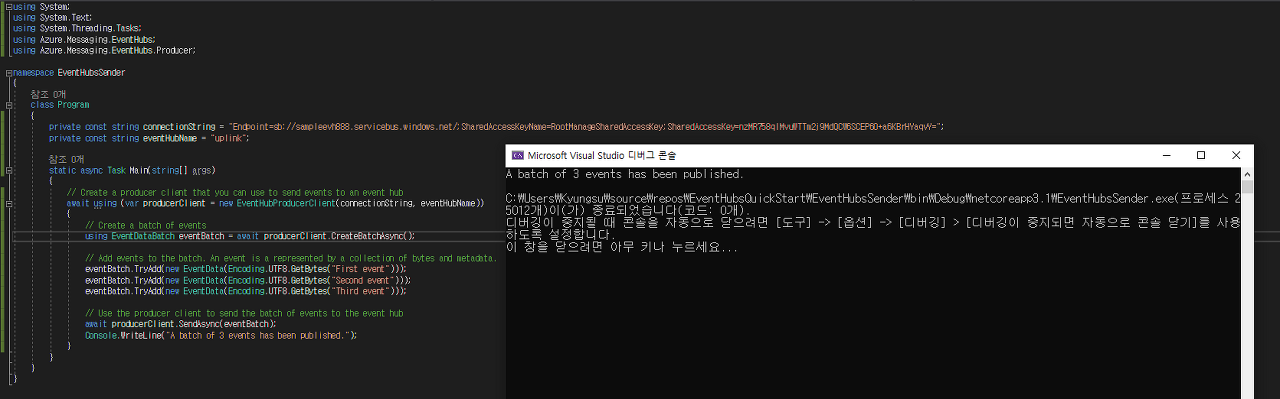Click the '// Add events to the batch' comment

(x=291, y=258)
